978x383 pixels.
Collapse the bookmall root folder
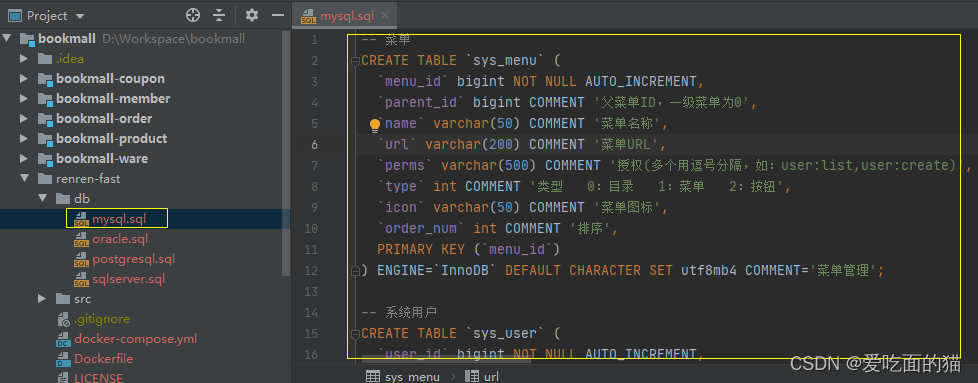pos(7,39)
